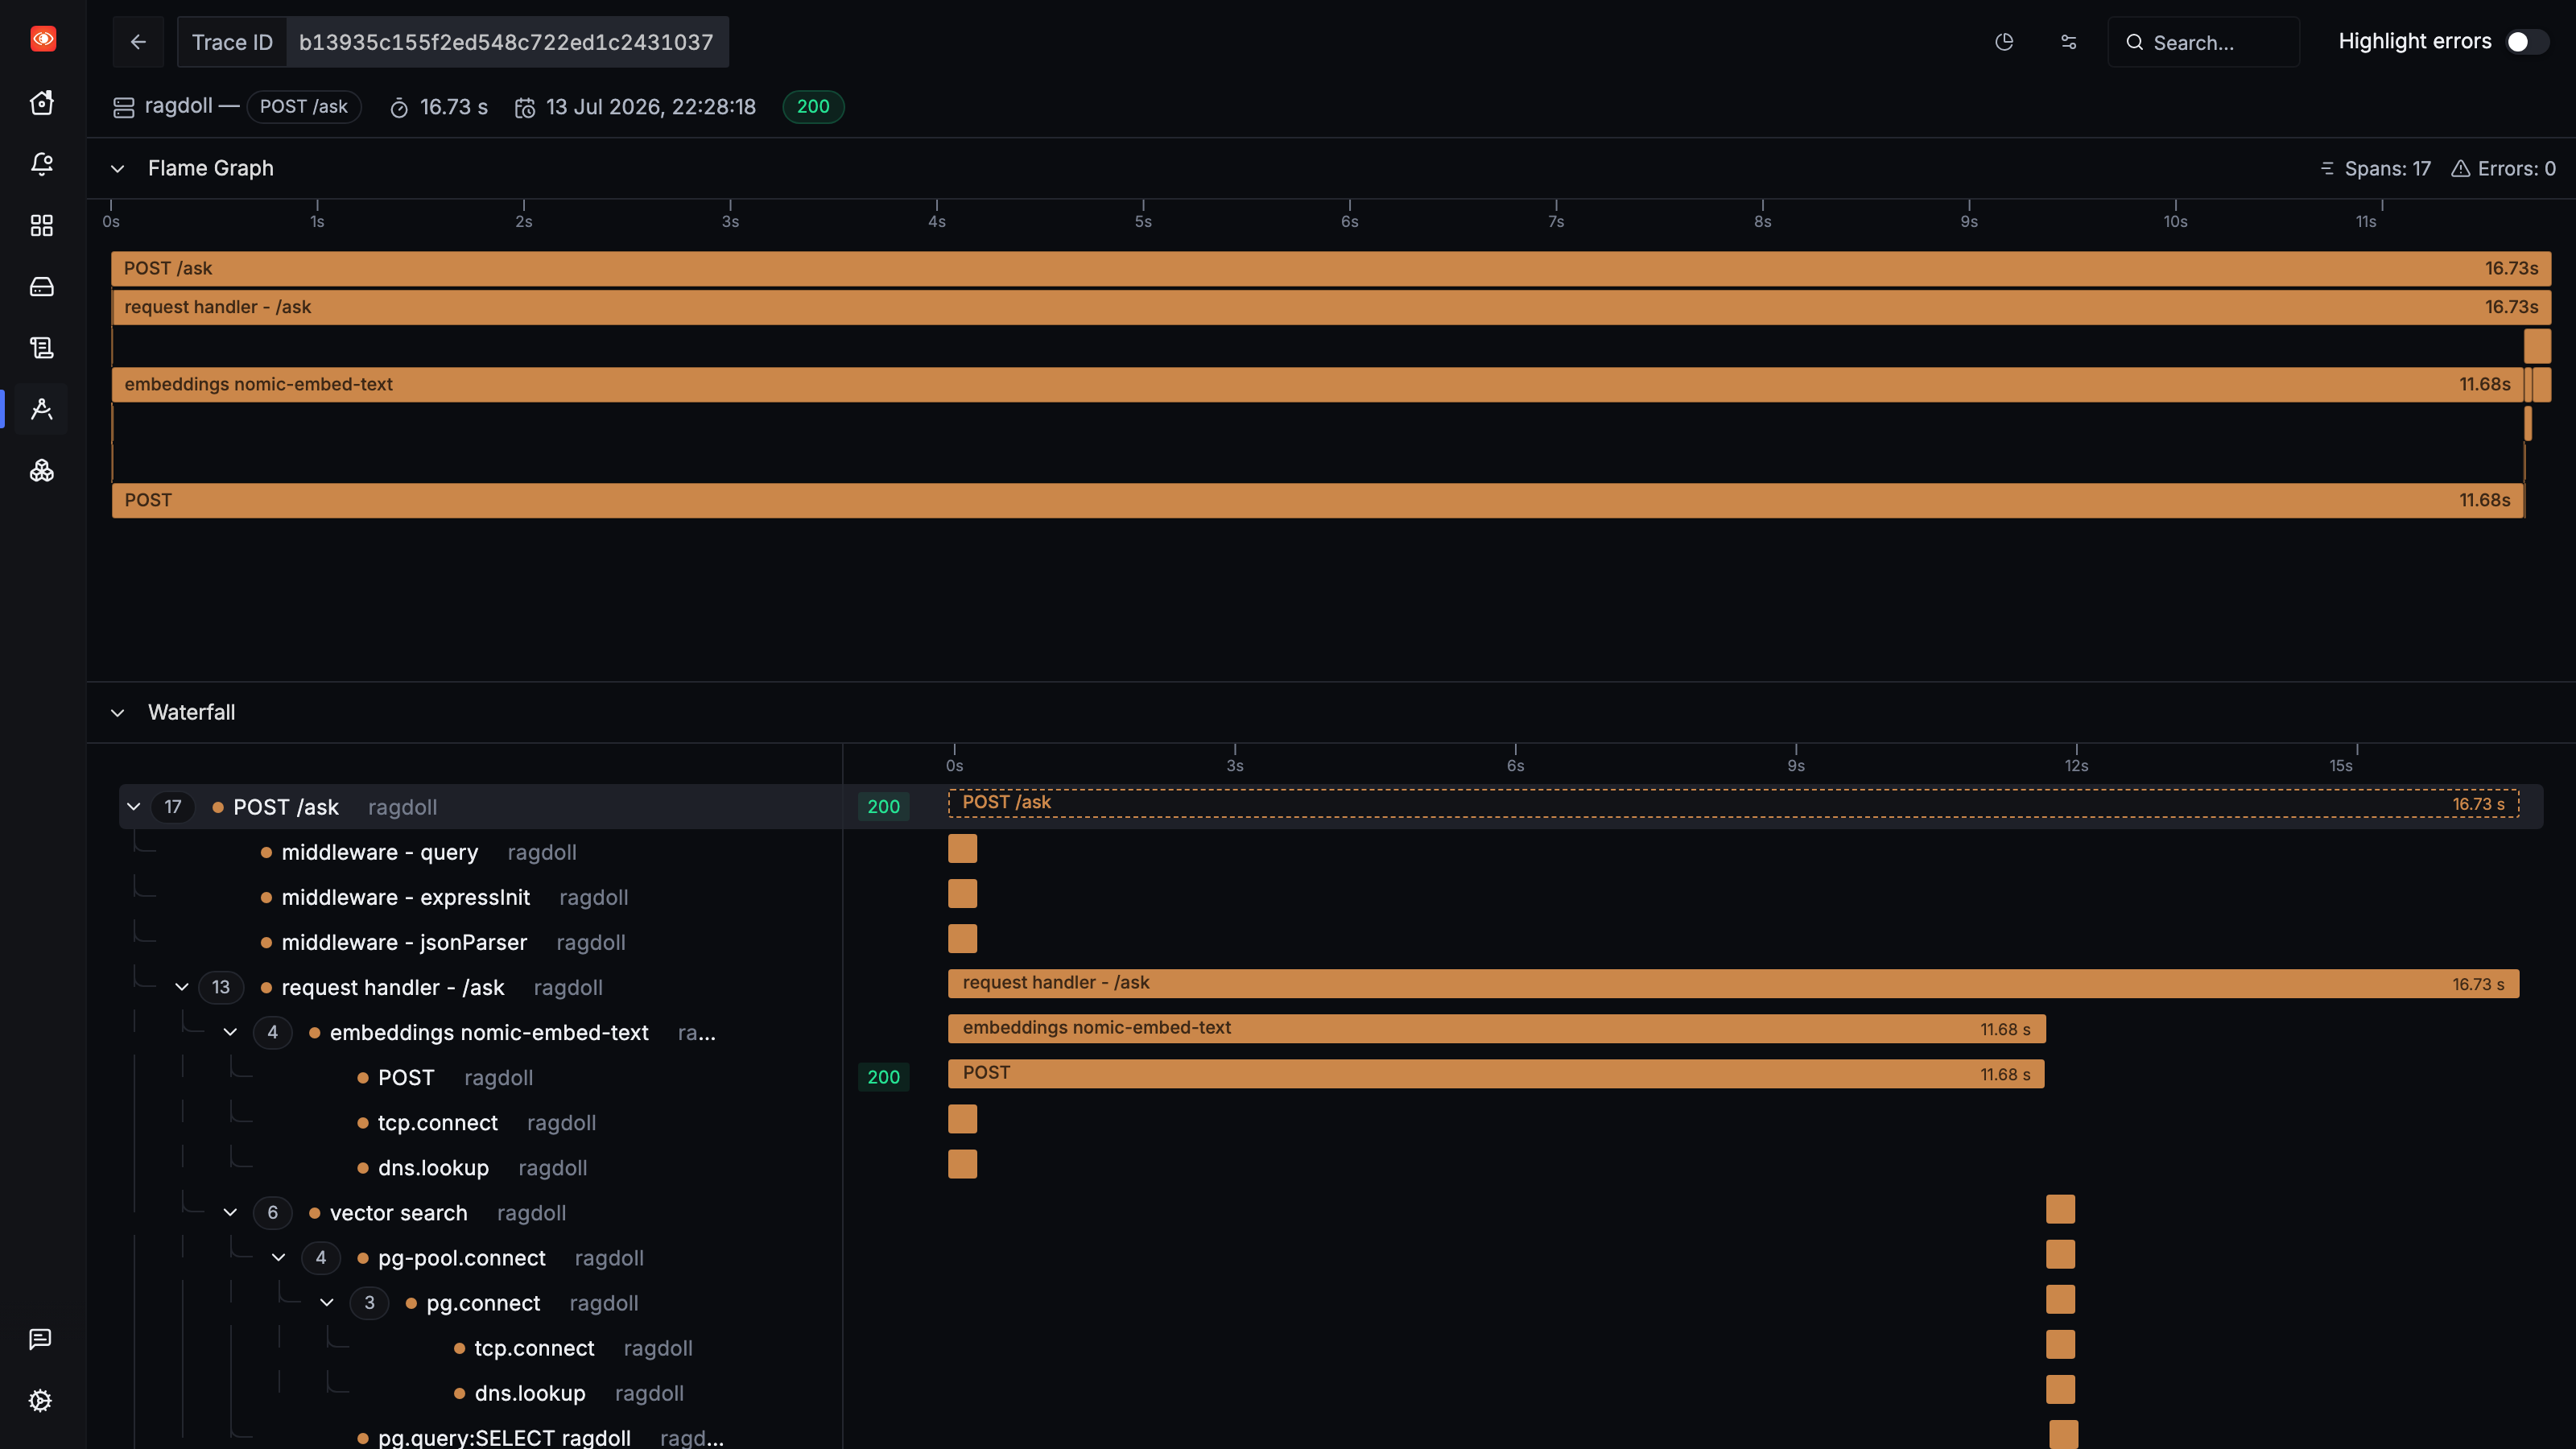Click the 200 status badge in header

click(813, 107)
